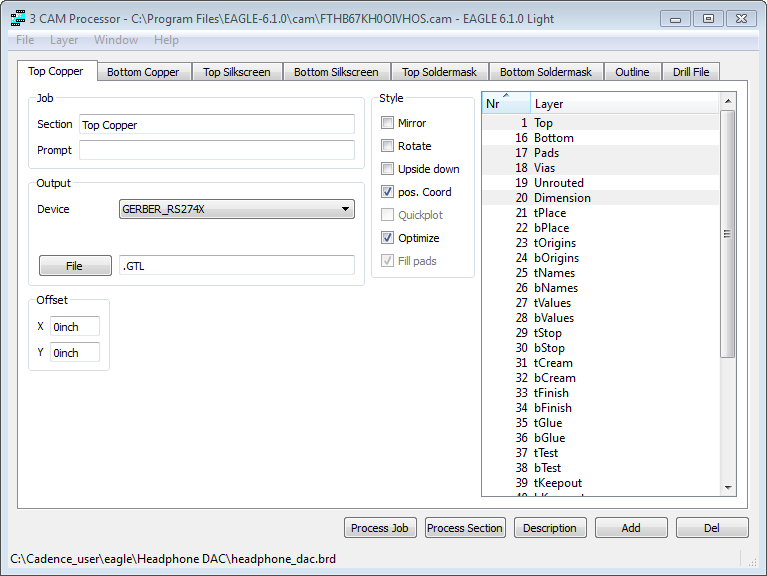Select layer 35 tGlue

pyautogui.click(x=601, y=423)
